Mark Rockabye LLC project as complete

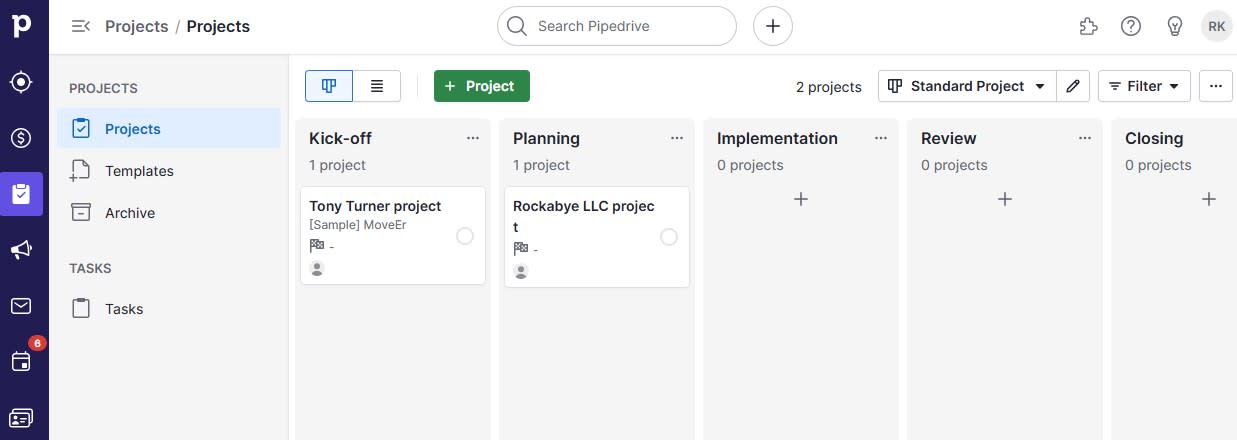(669, 237)
